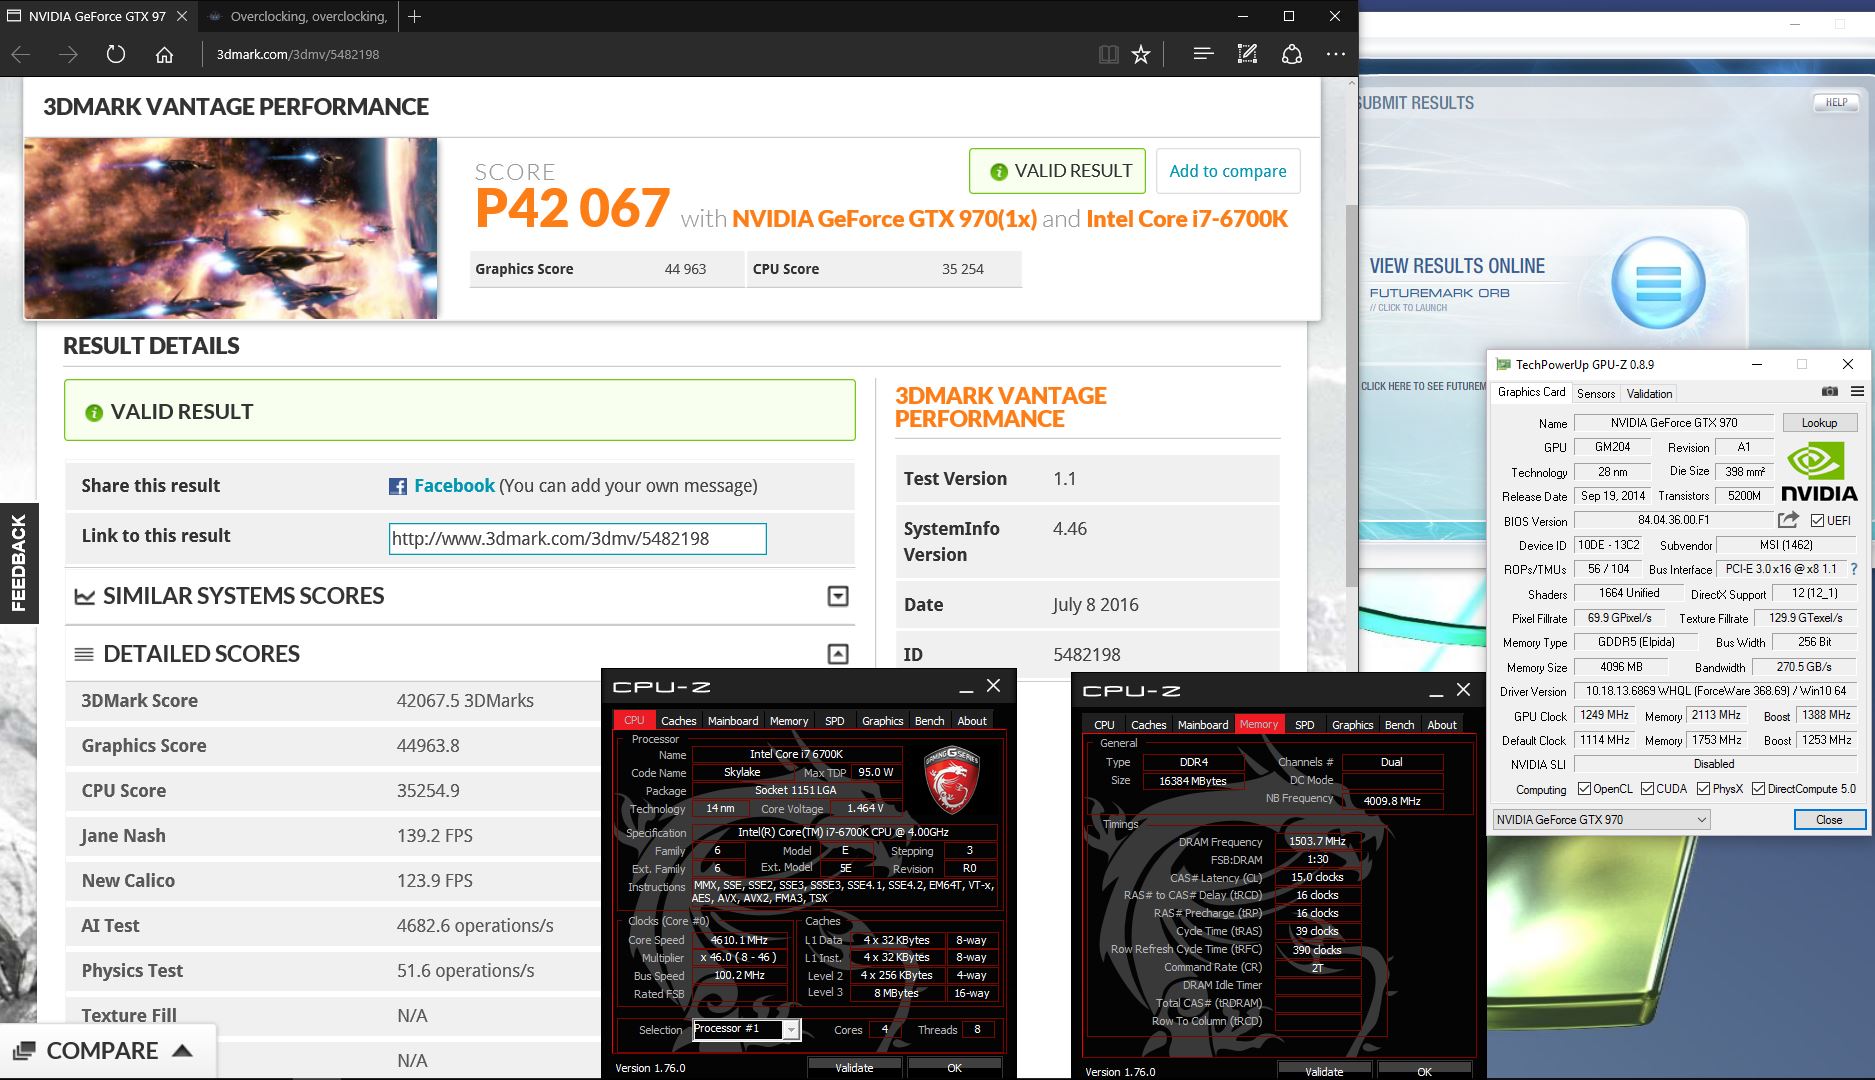Click the GPU-Z Close button
Viewport: 1875px width, 1080px height.
pyautogui.click(x=1829, y=820)
